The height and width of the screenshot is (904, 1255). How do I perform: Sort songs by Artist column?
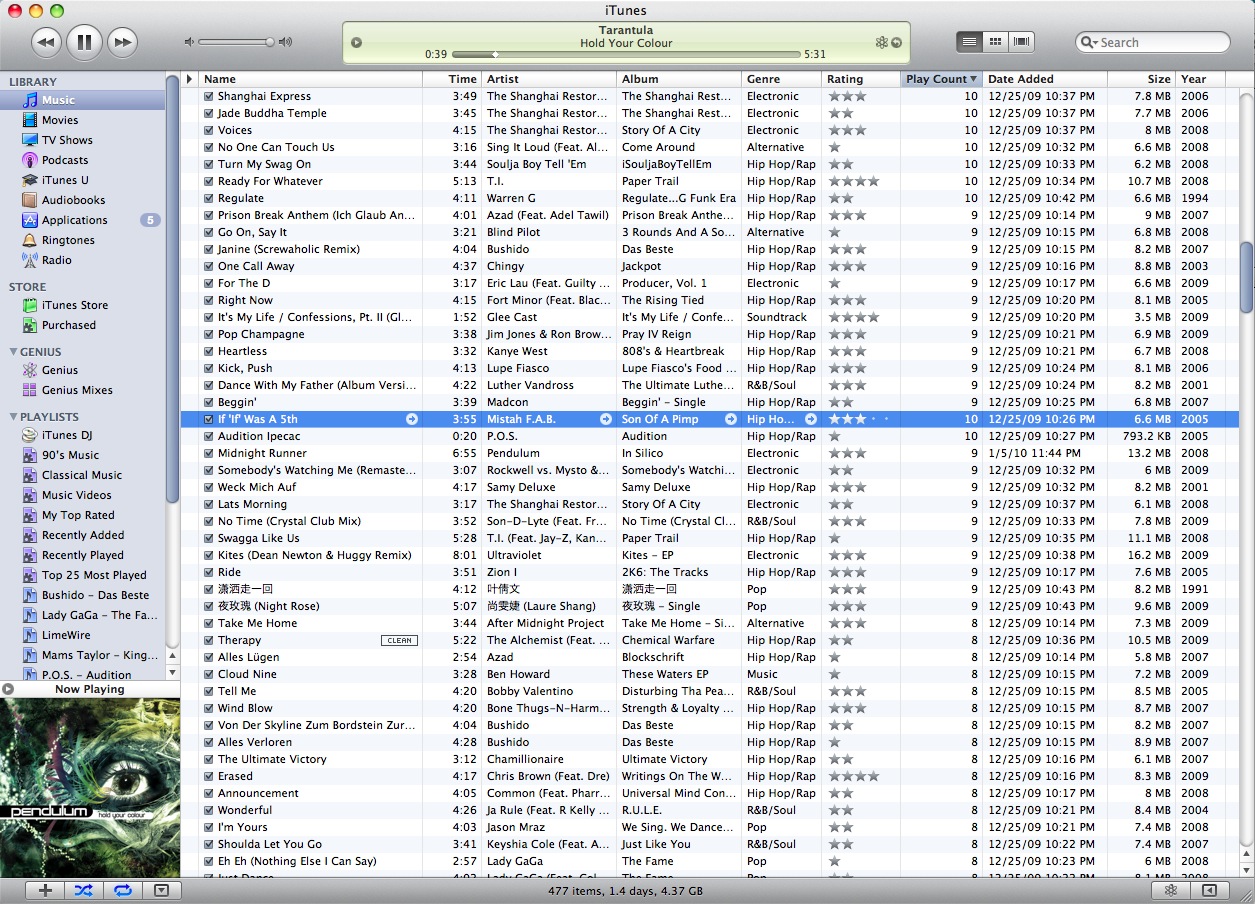pyautogui.click(x=549, y=79)
